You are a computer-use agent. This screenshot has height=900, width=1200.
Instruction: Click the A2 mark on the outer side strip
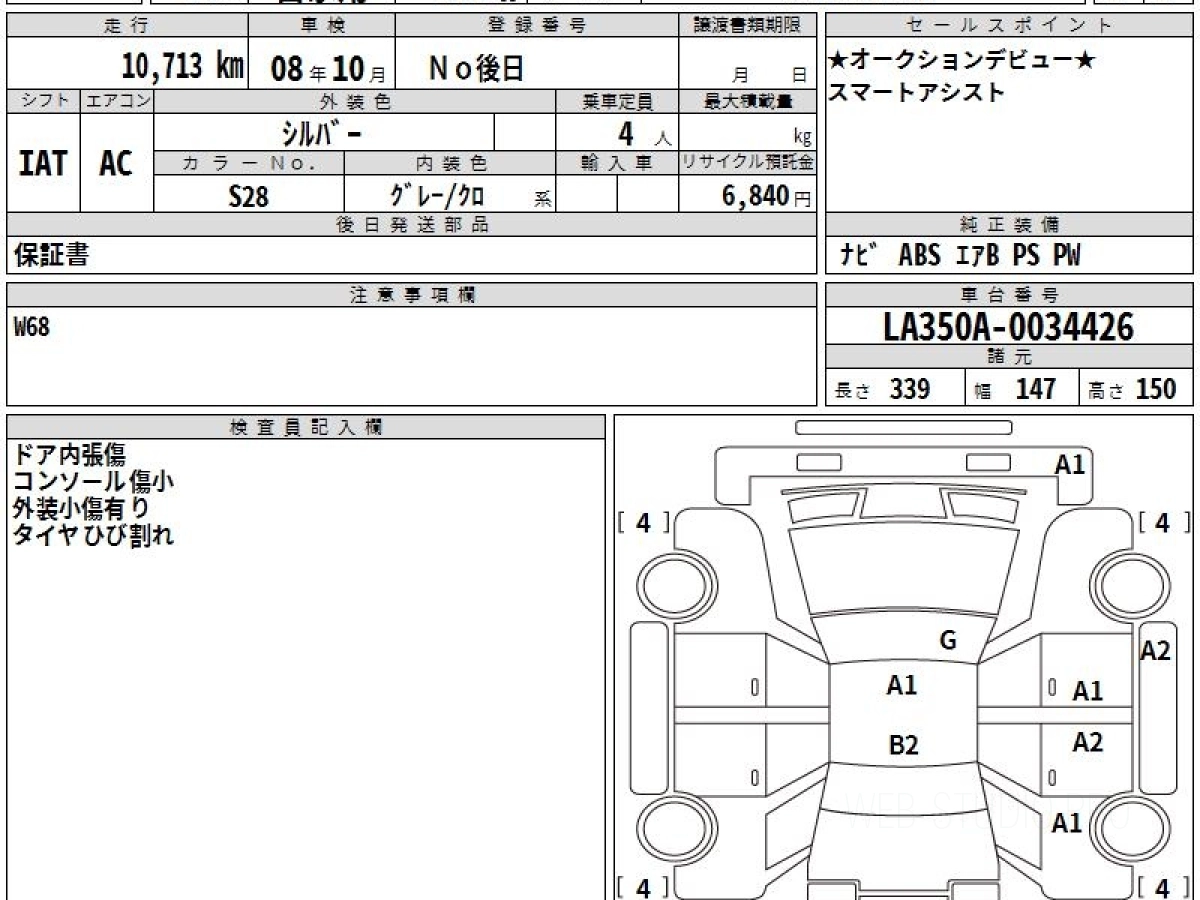1156,651
